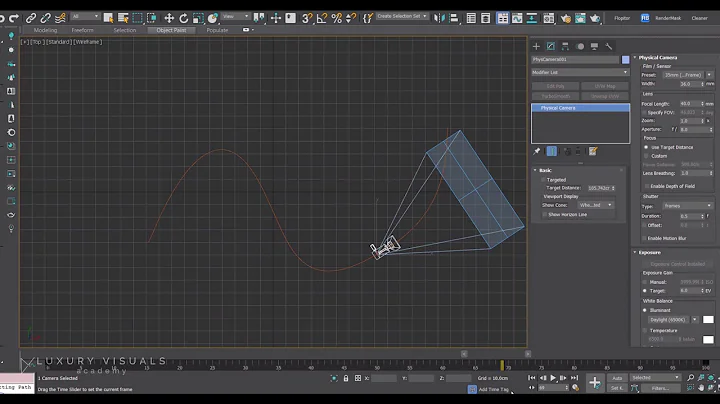Image resolution: width=720 pixels, height=404 pixels.
Task: Enable the Targeted checkbox
Action: pos(544,180)
